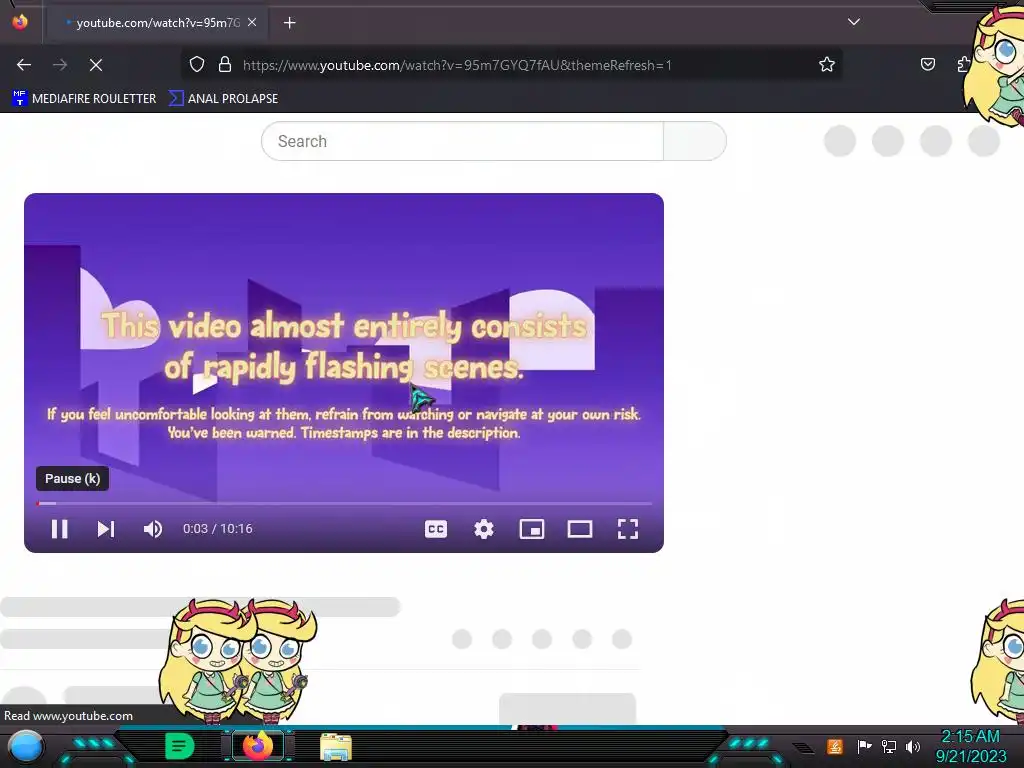The height and width of the screenshot is (768, 1024).
Task: Go forward to the next page
Action: pyautogui.click(x=60, y=65)
